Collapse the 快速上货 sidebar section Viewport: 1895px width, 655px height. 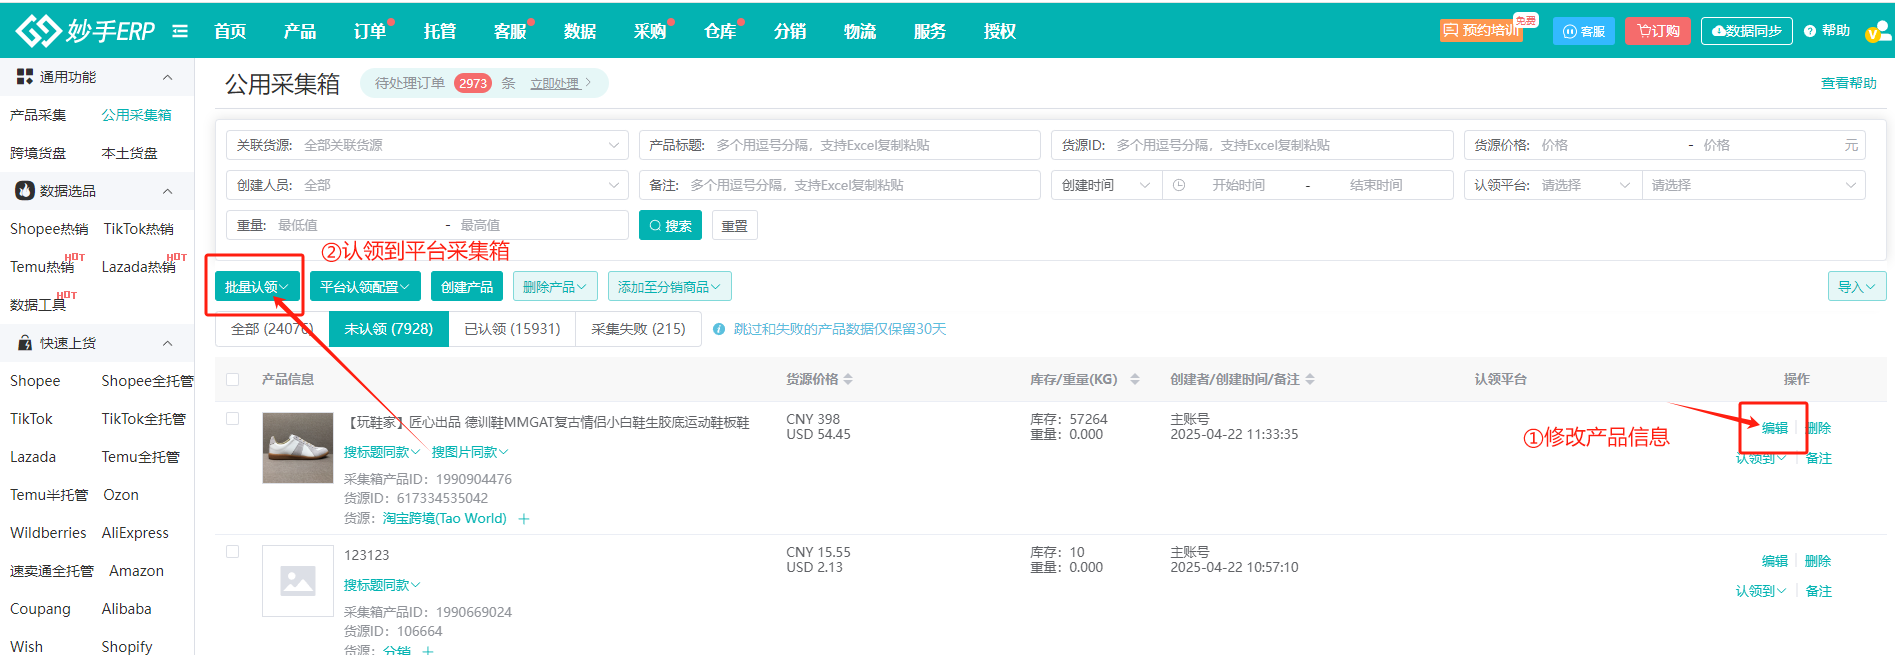pos(168,343)
